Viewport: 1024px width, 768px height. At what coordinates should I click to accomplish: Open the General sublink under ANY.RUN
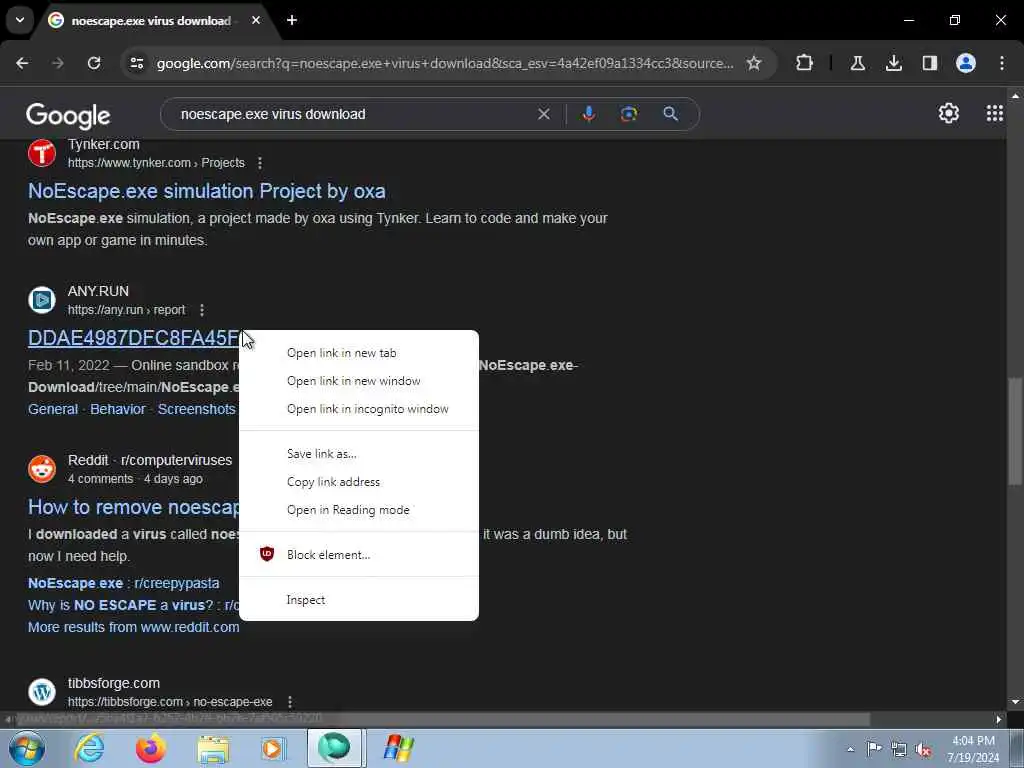point(53,409)
